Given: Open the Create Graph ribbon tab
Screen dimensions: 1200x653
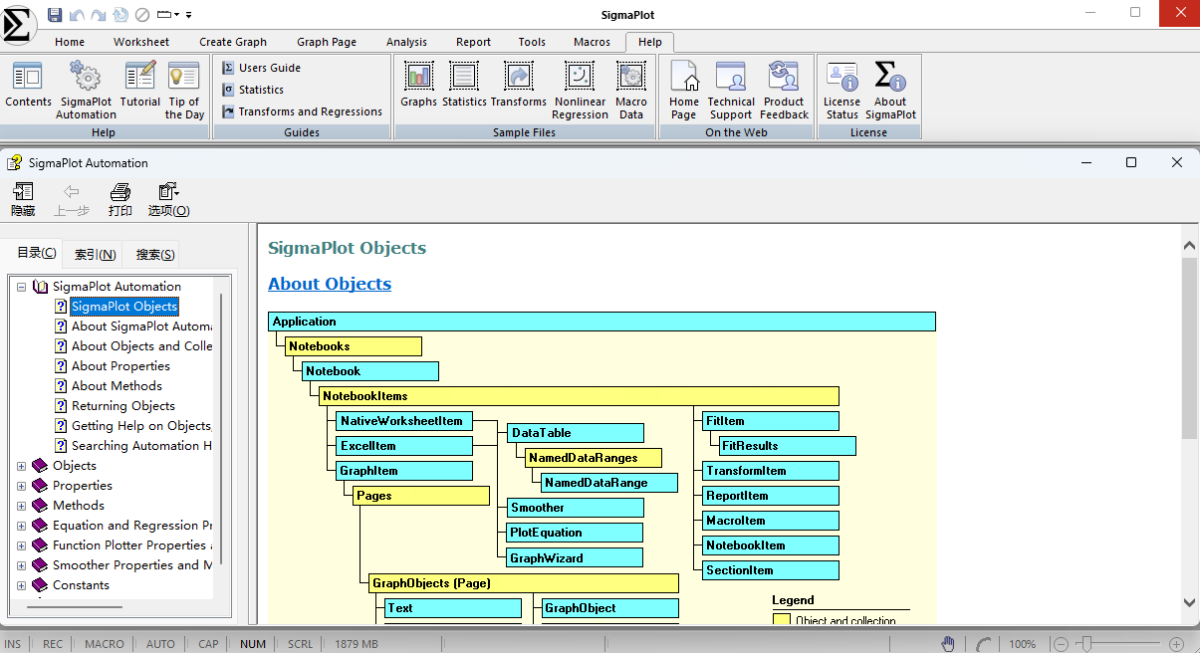Looking at the screenshot, I should (x=233, y=42).
